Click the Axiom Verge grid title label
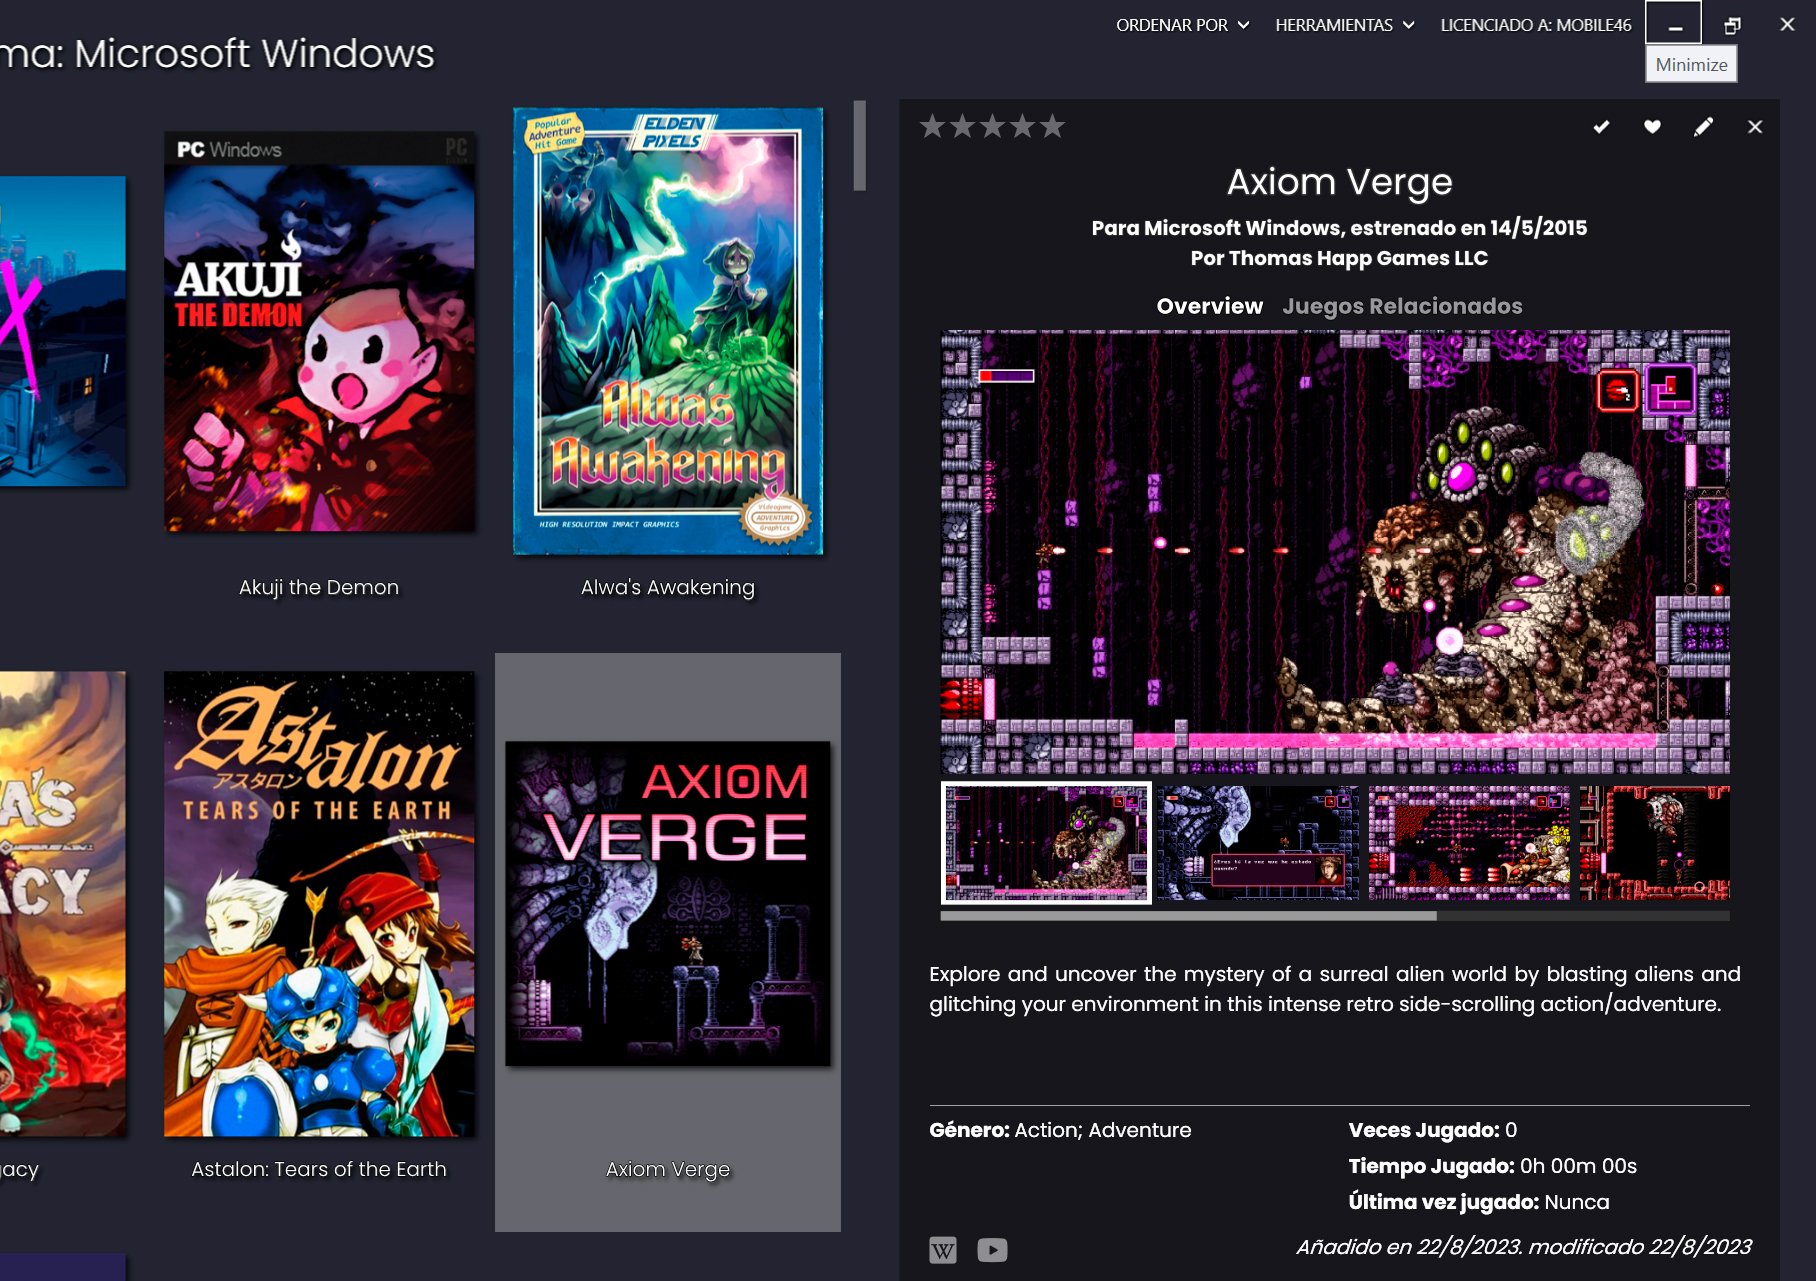The height and width of the screenshot is (1281, 1816). [668, 1169]
